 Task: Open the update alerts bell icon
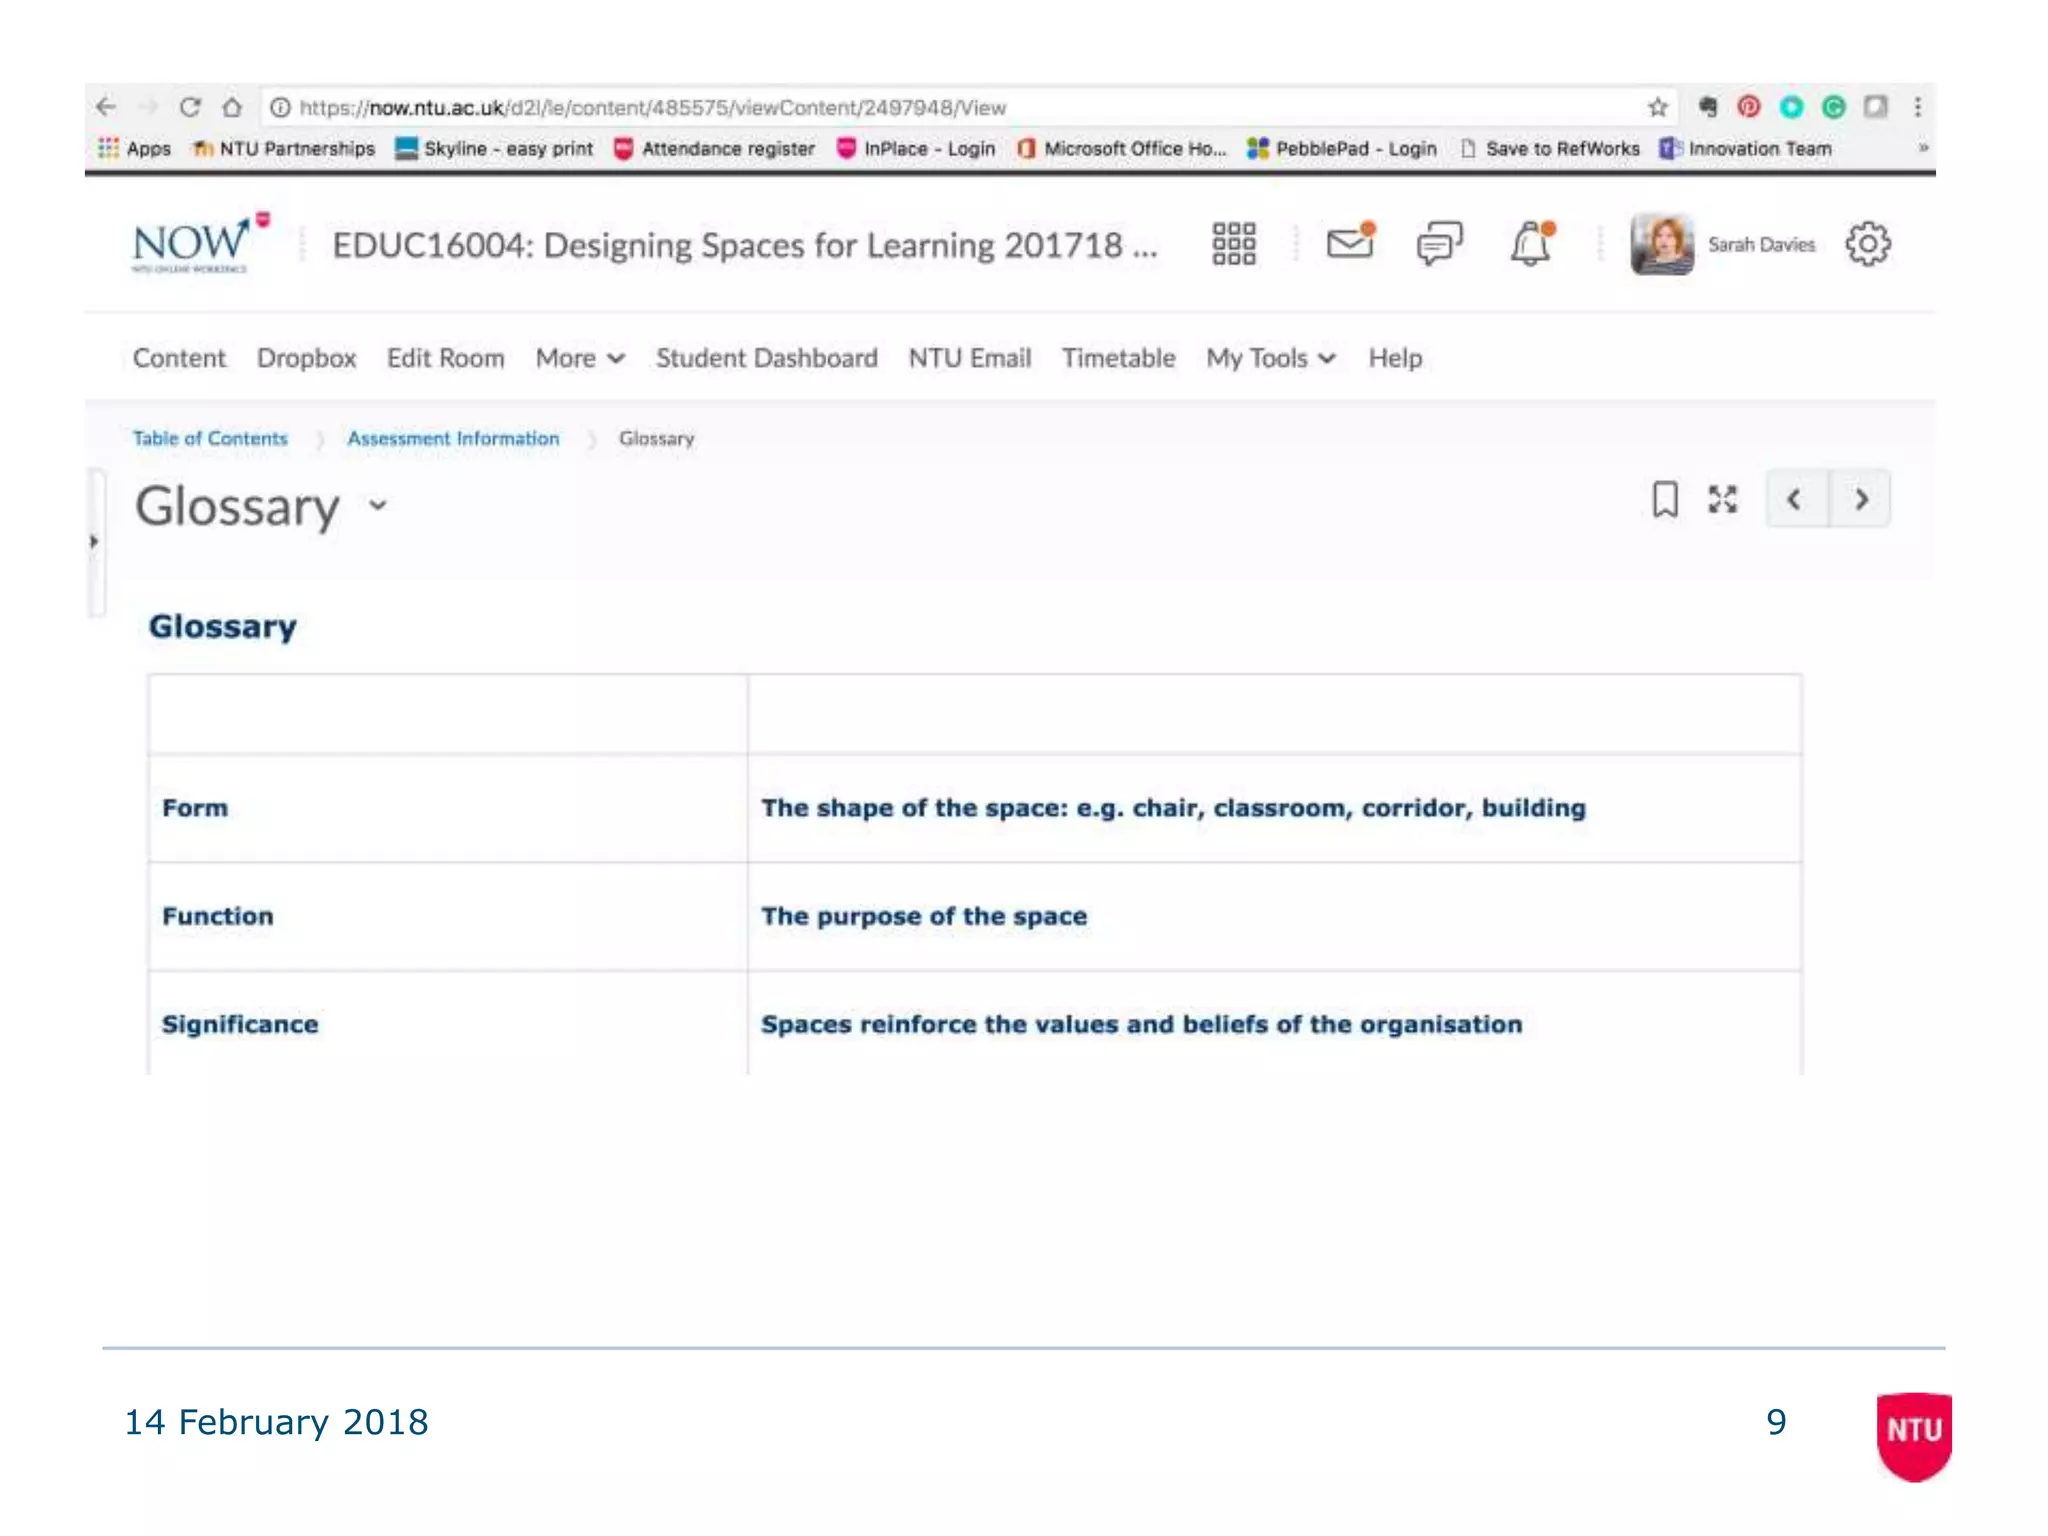pyautogui.click(x=1531, y=244)
